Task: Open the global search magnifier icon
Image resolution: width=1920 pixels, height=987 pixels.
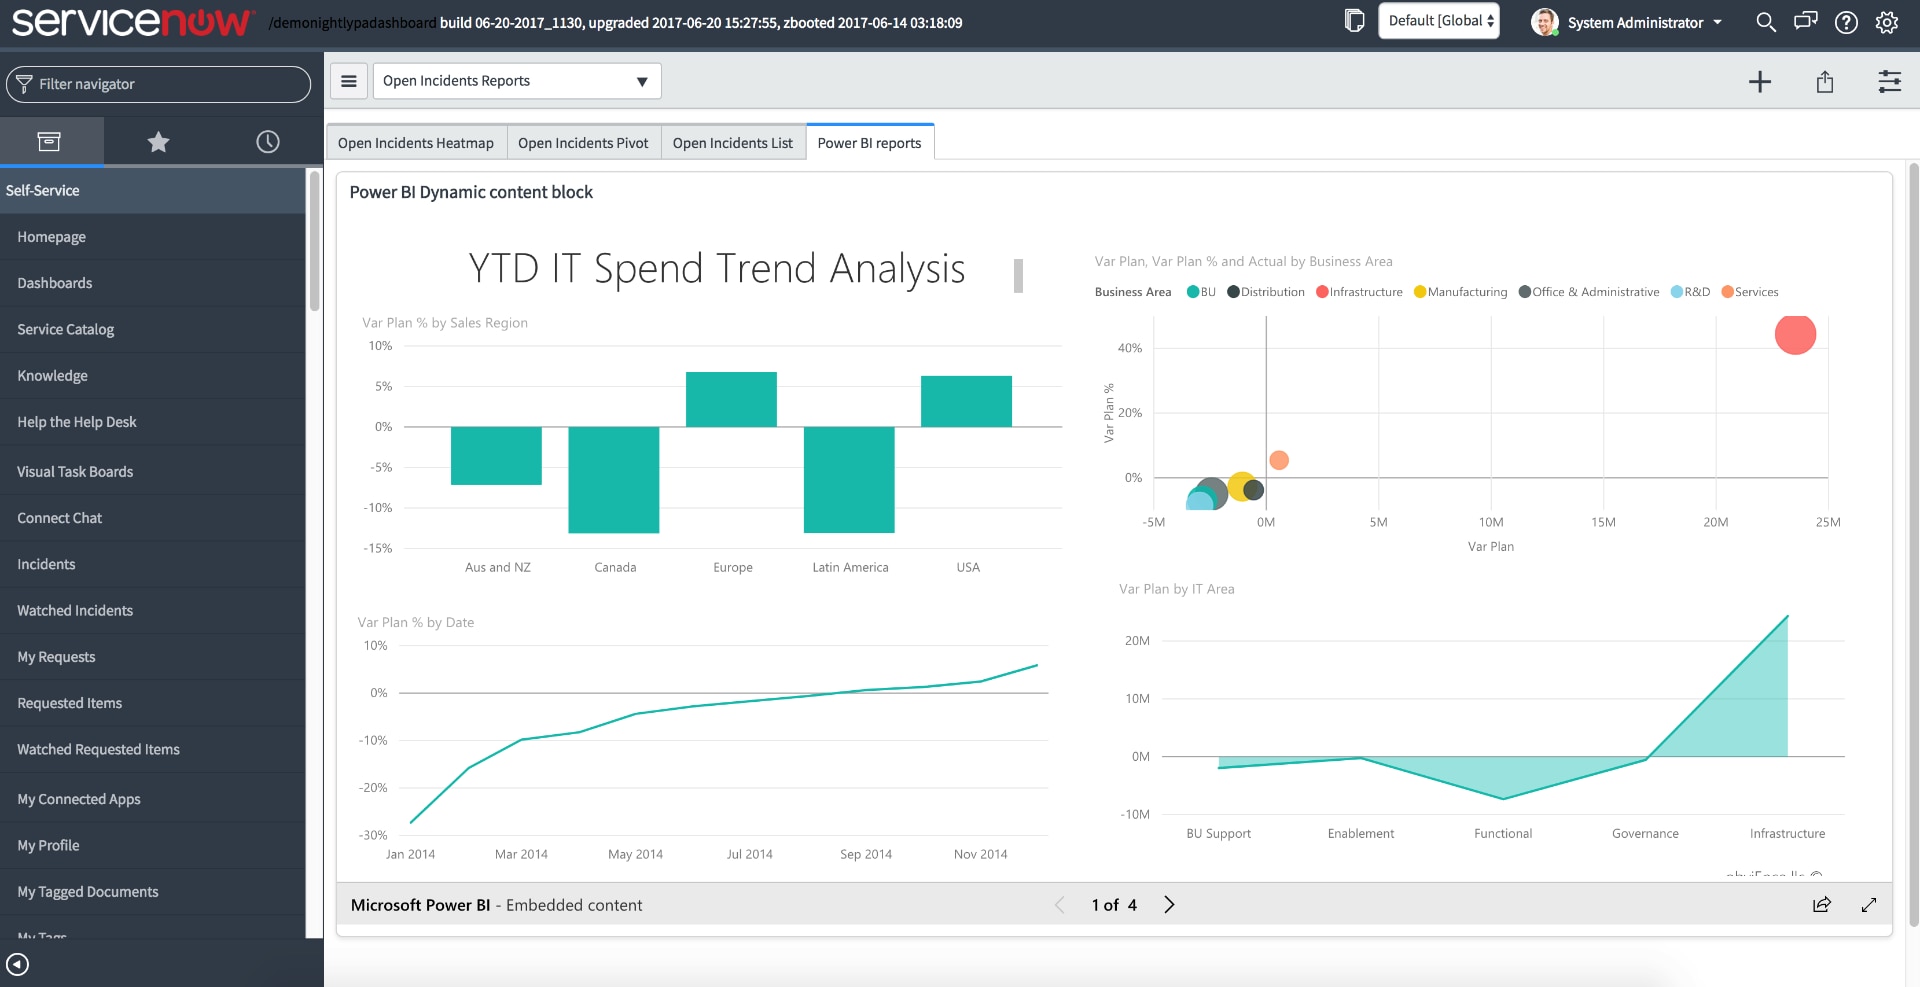Action: coord(1766,22)
